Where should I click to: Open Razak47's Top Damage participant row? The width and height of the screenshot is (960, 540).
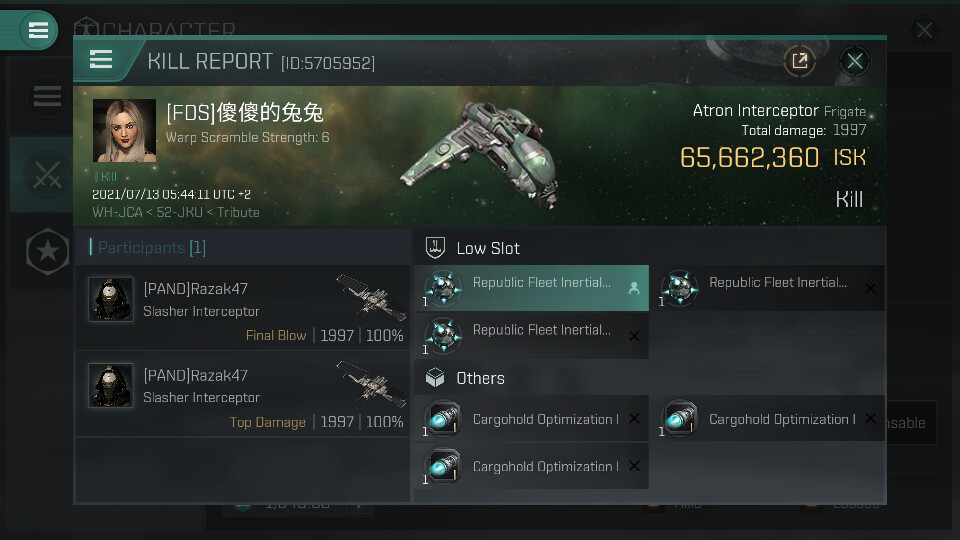(243, 395)
